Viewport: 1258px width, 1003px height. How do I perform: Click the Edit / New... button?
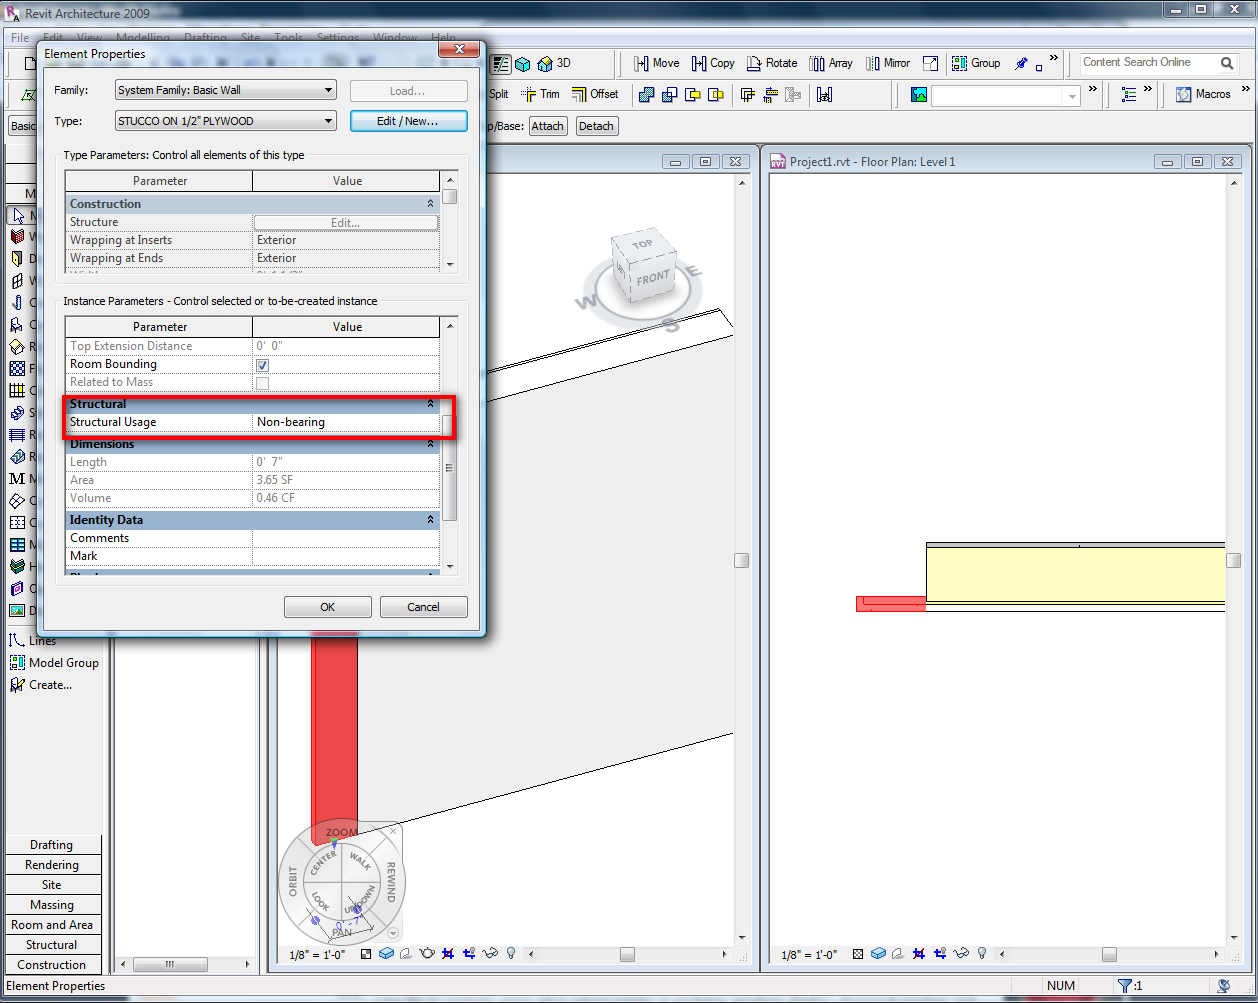pyautogui.click(x=408, y=121)
